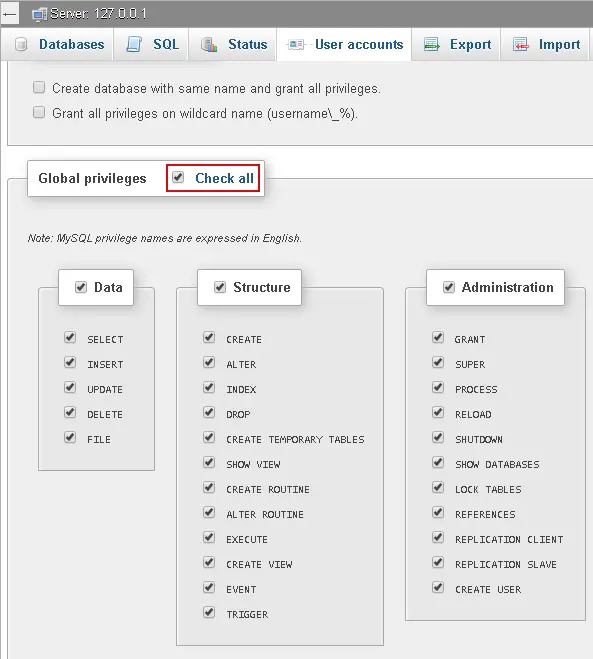Uncheck the FILE privilege
The height and width of the screenshot is (659, 593).
pos(70,437)
